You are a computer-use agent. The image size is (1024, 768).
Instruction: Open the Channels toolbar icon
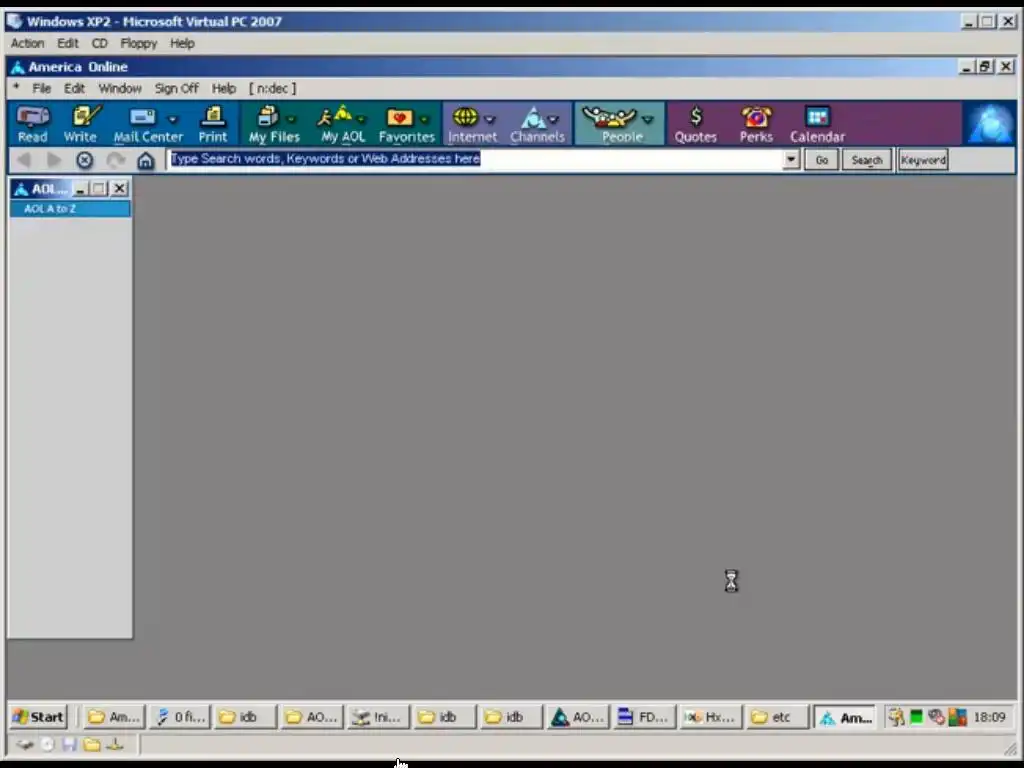pos(534,123)
